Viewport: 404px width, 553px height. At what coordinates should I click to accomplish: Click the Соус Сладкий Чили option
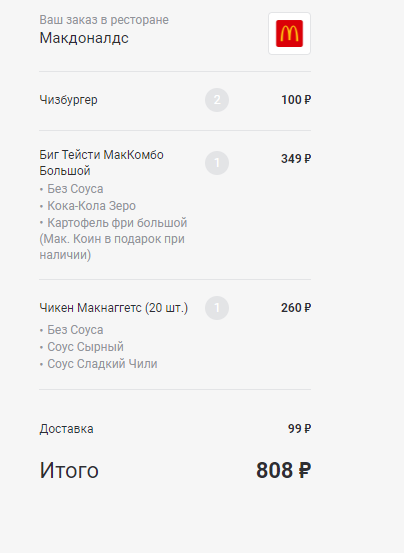pos(102,364)
